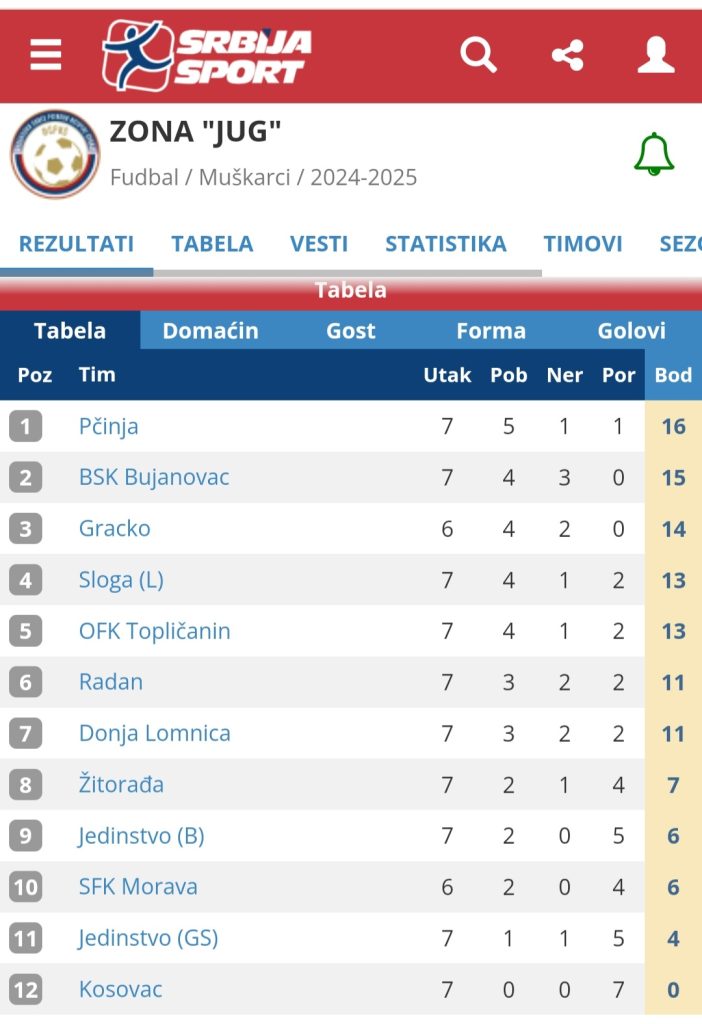The height and width of the screenshot is (1024, 702).
Task: Tap the share icon
Action: point(567,55)
